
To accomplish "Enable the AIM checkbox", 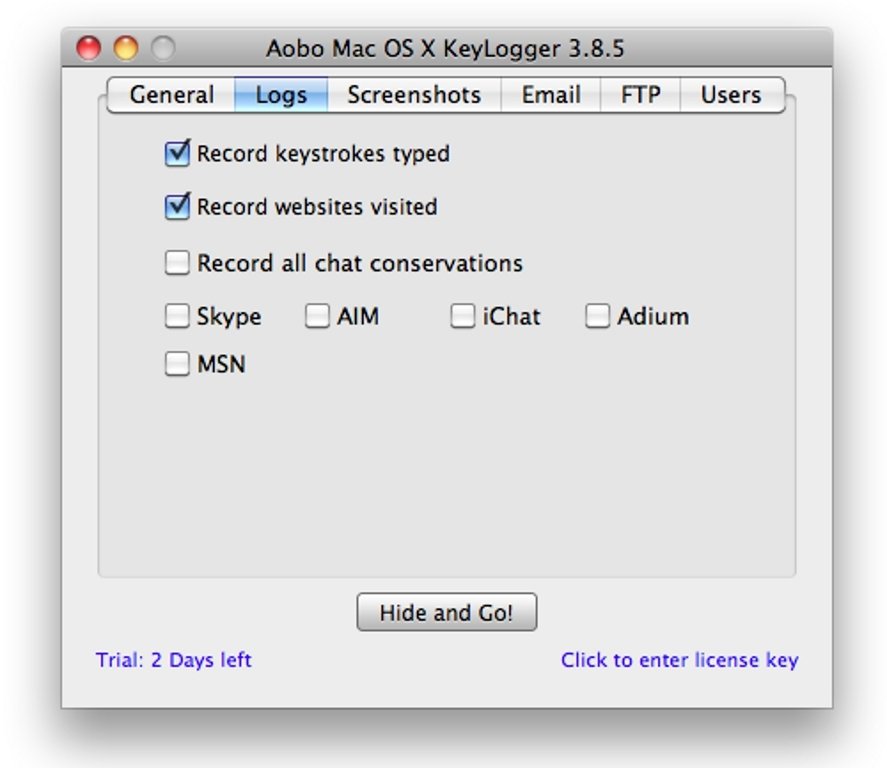I will [317, 316].
